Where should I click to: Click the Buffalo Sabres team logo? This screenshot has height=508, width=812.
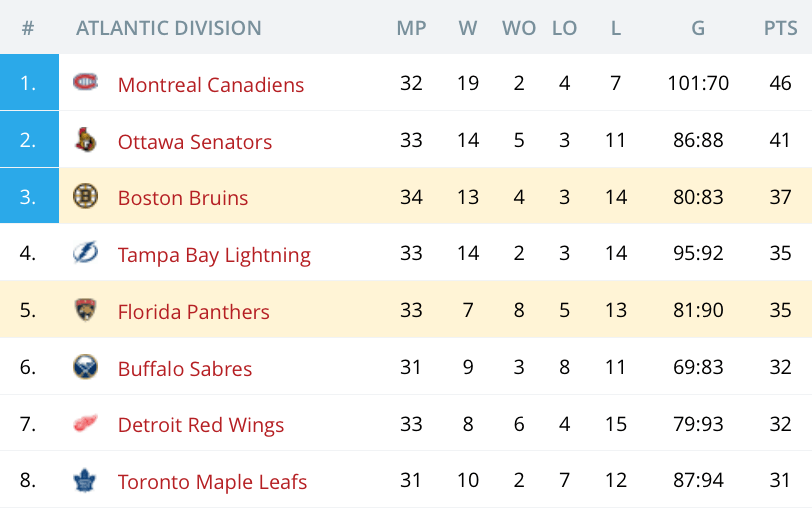click(85, 367)
